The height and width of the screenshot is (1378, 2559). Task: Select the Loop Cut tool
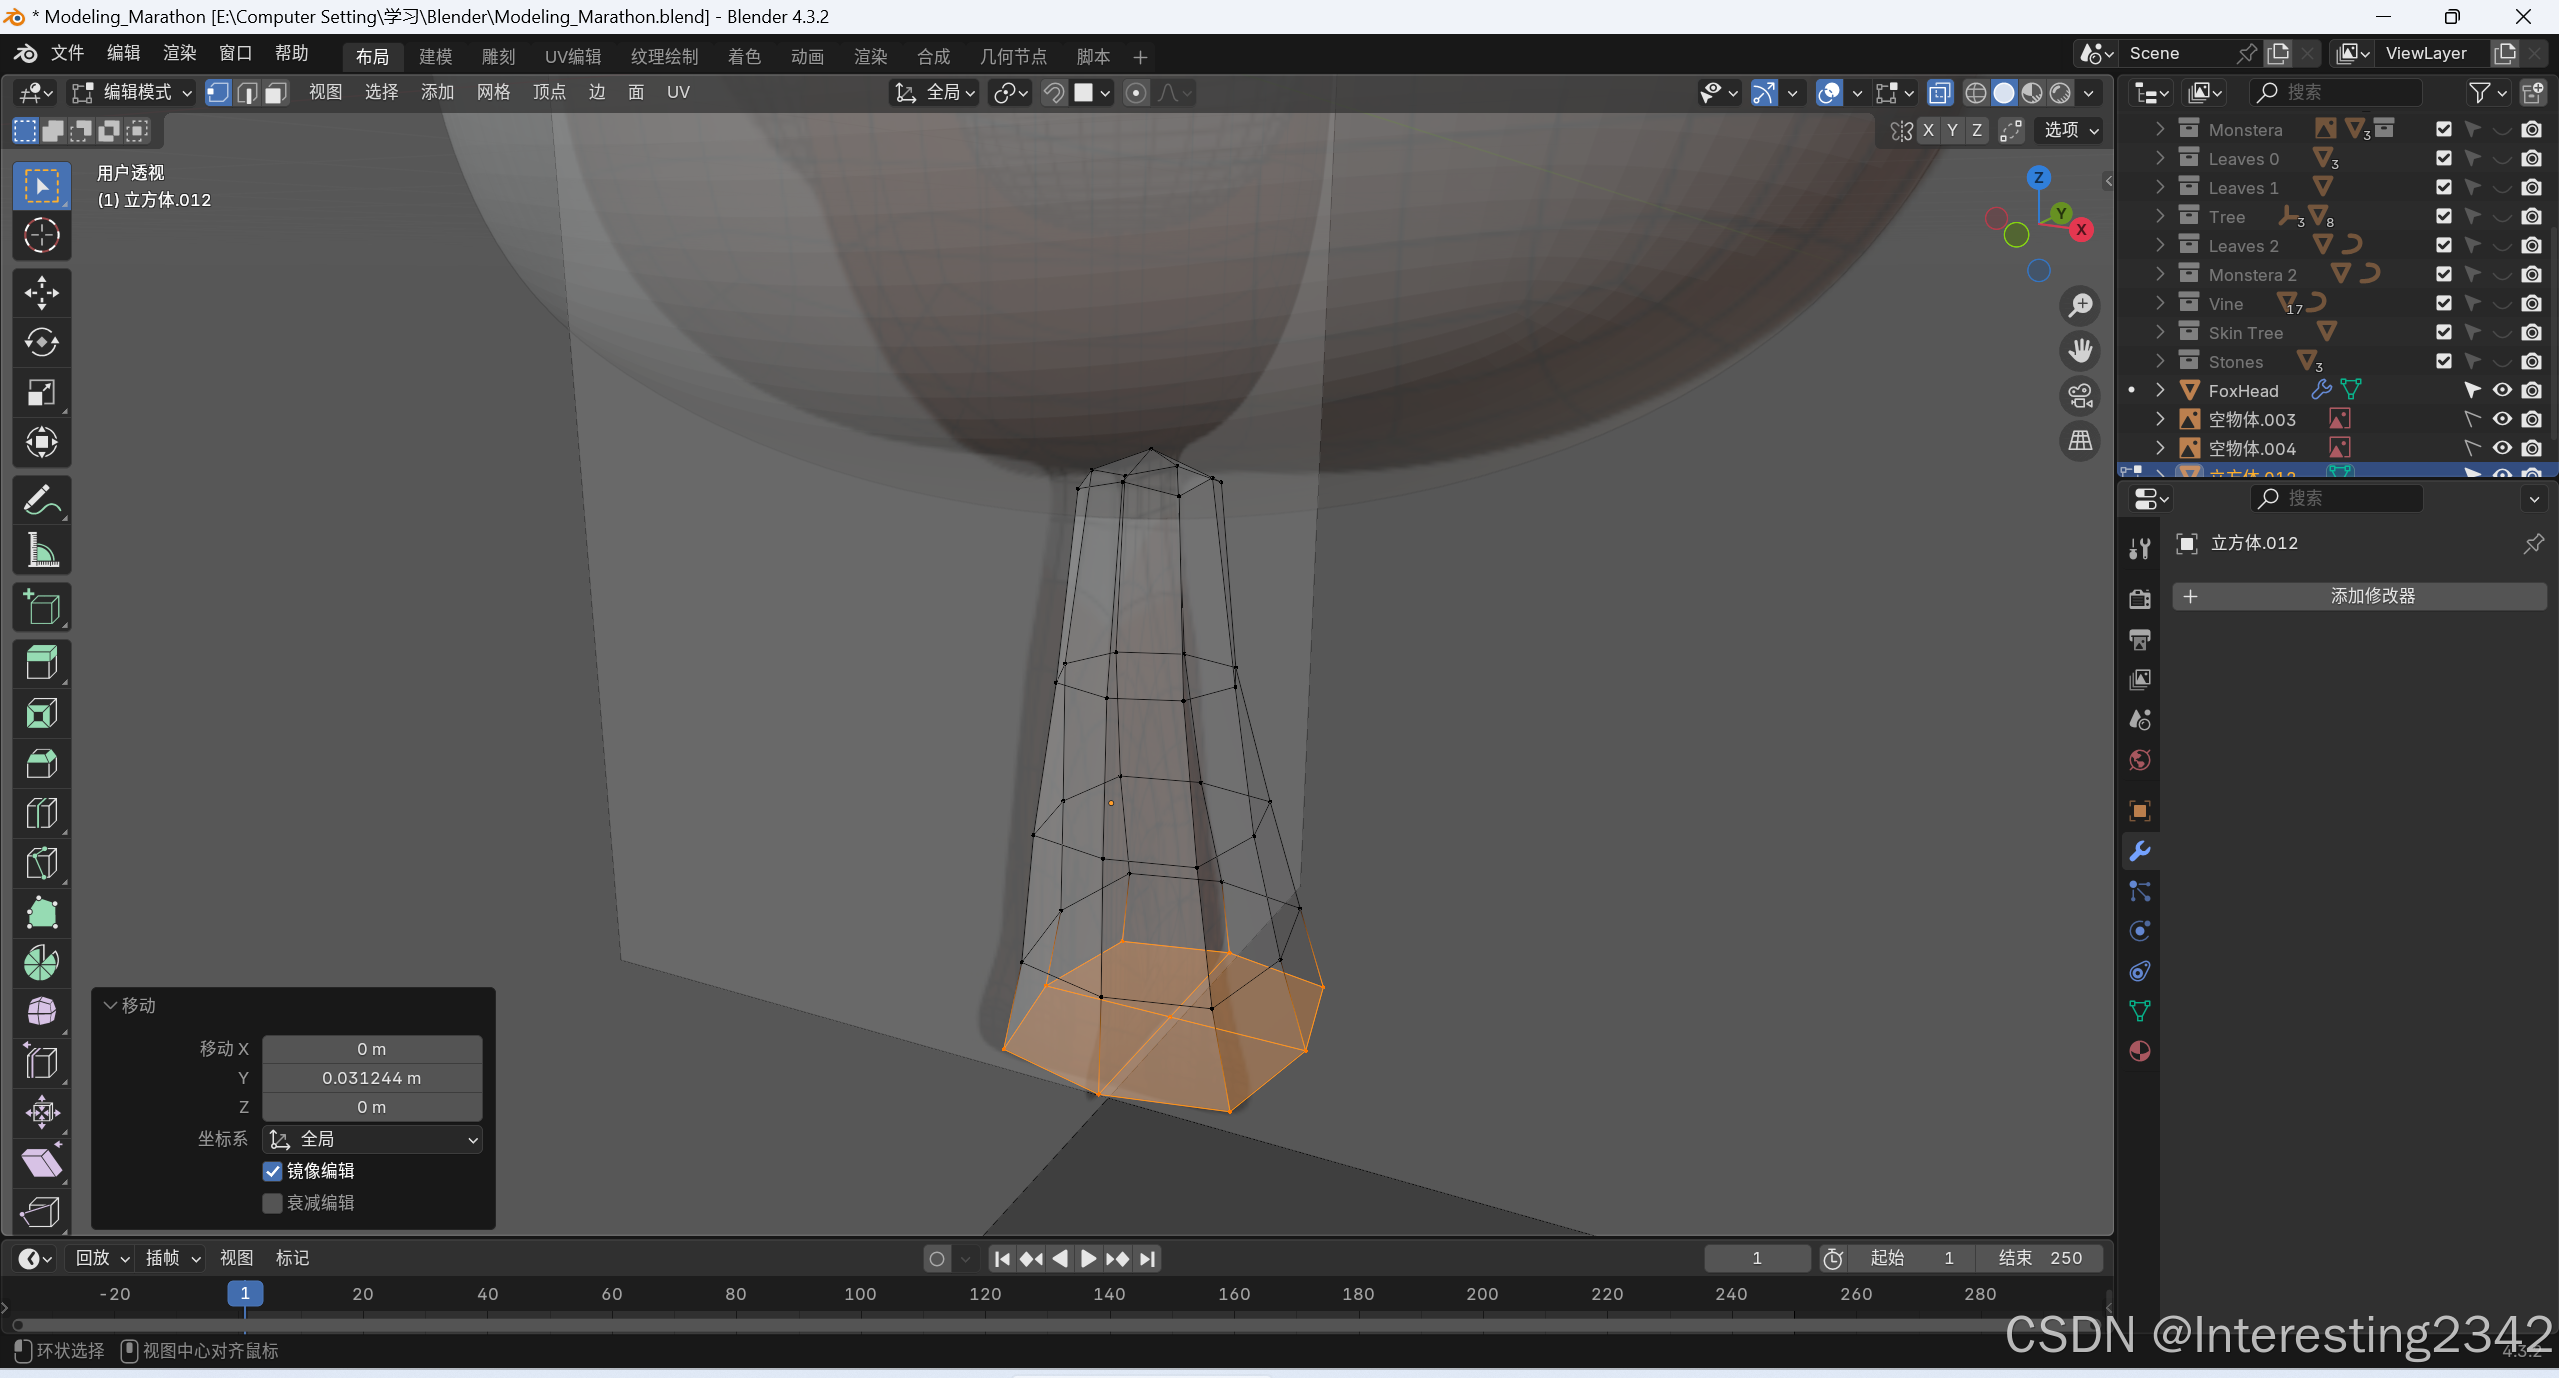pyautogui.click(x=41, y=813)
